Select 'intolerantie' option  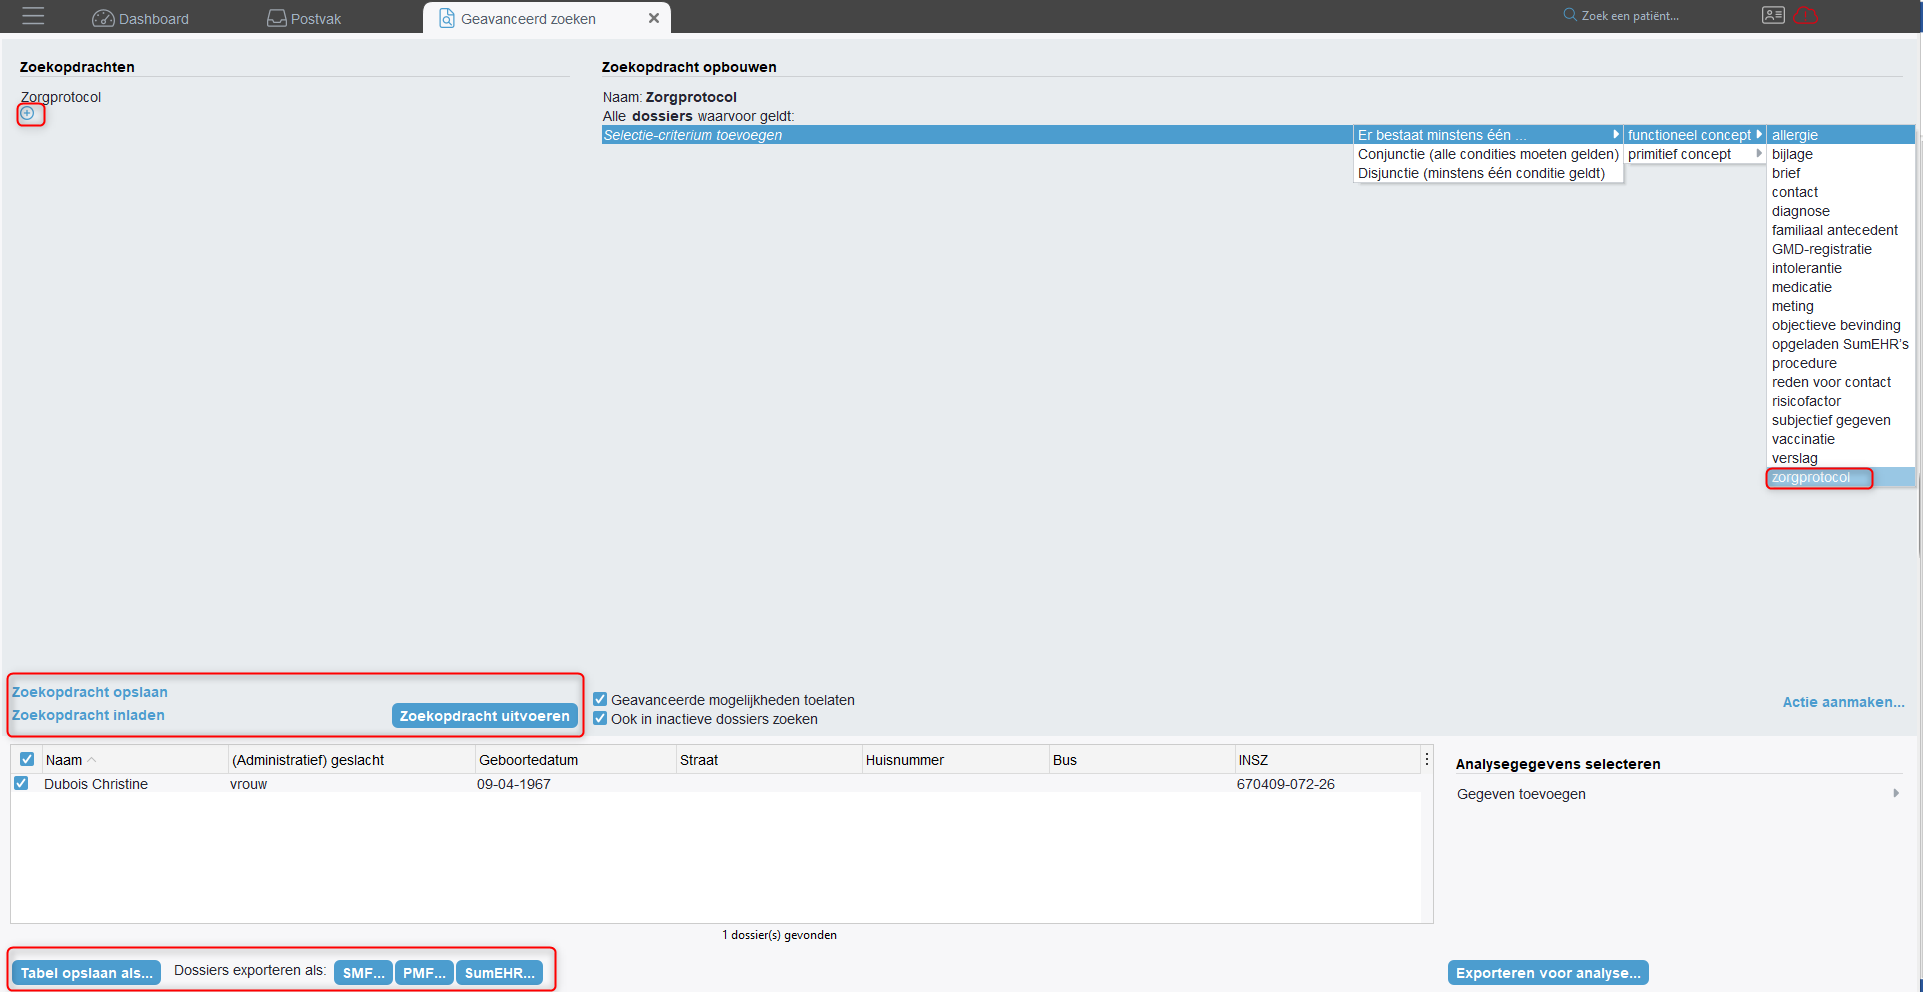(1841, 268)
